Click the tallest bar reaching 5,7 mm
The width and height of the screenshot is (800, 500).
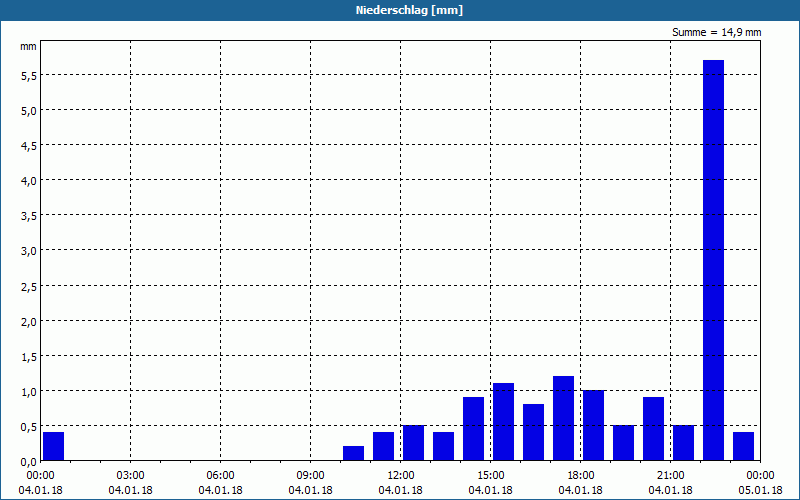(x=713, y=260)
